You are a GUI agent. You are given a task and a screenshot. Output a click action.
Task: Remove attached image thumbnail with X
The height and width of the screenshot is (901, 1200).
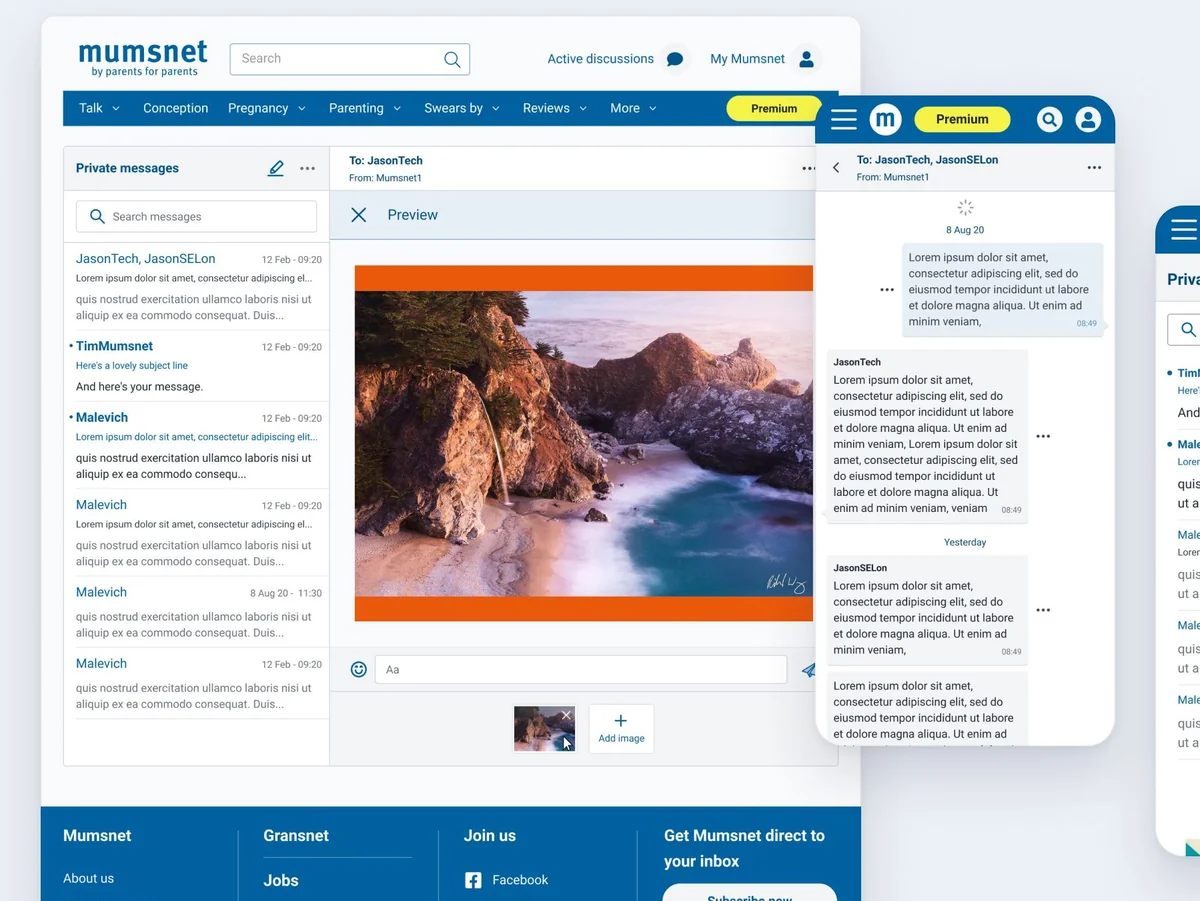click(x=566, y=715)
